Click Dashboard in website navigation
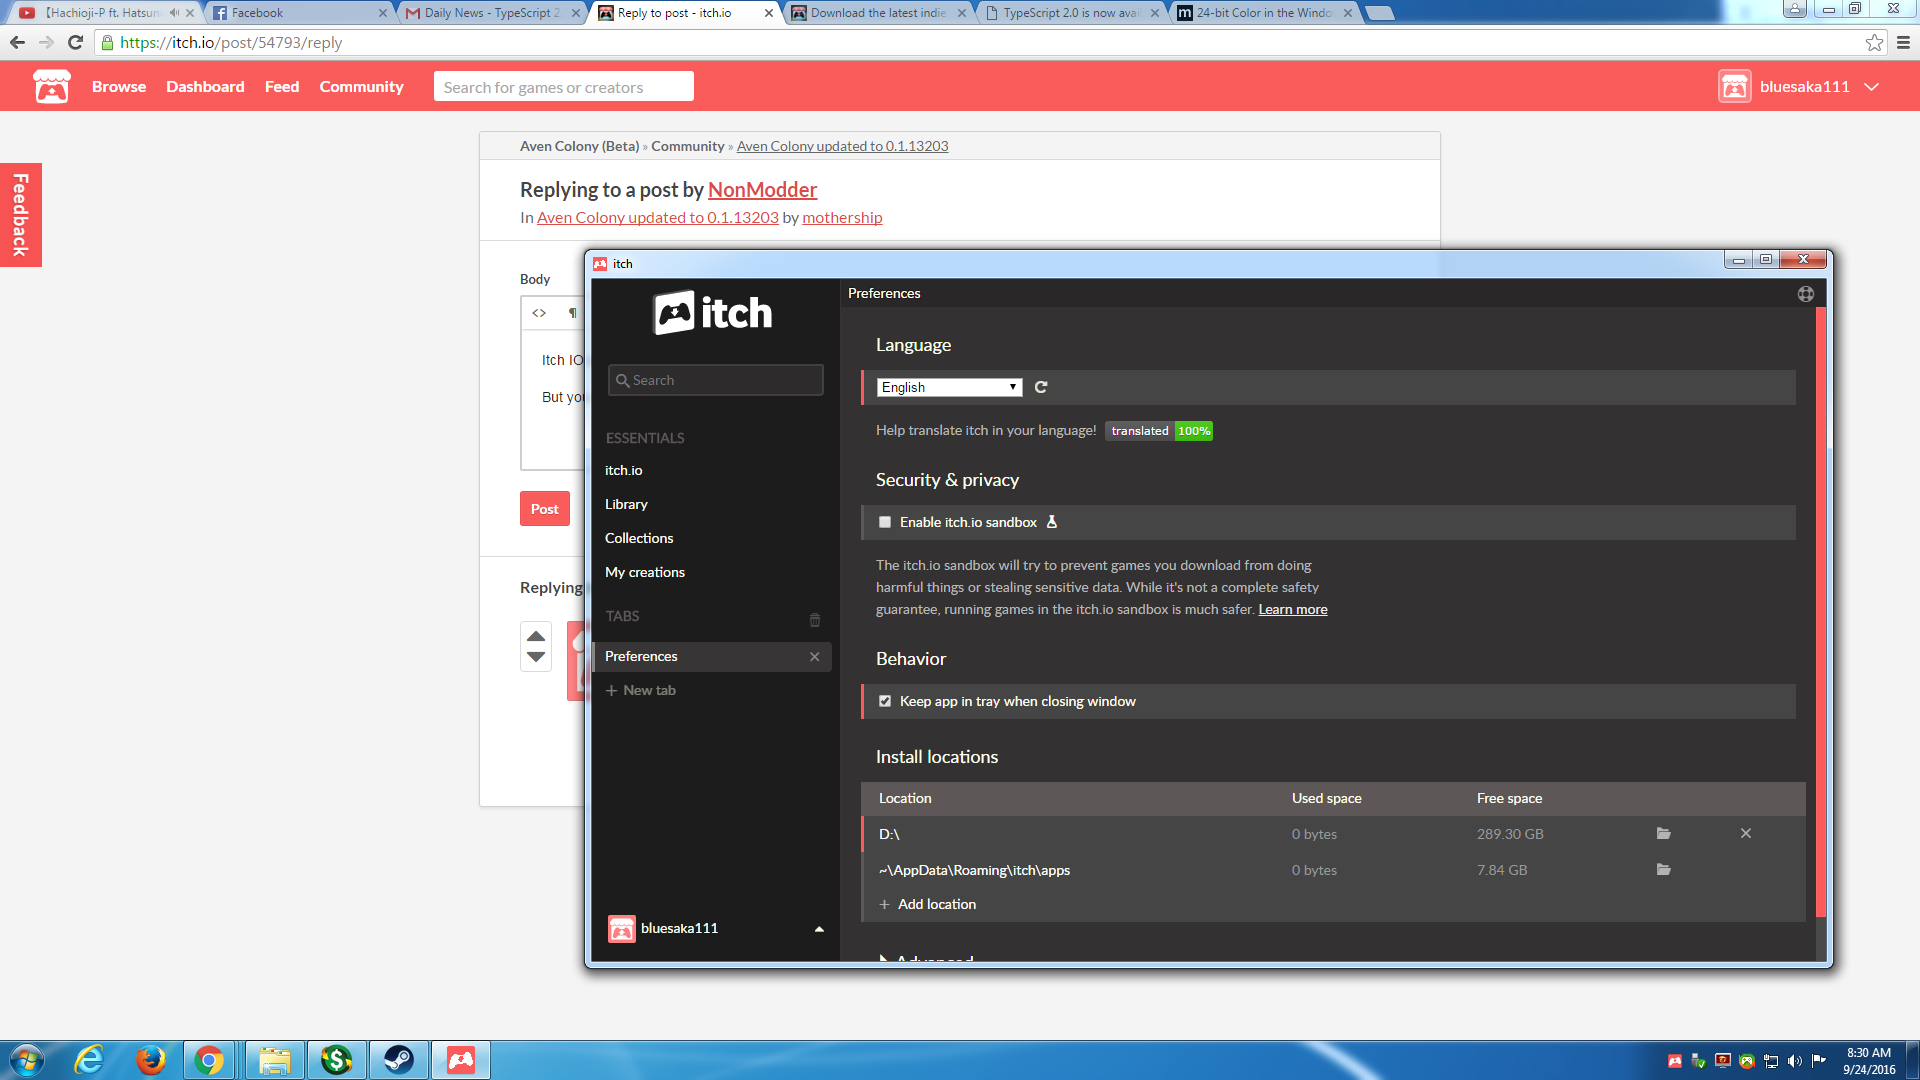Image resolution: width=1920 pixels, height=1080 pixels. [x=205, y=87]
